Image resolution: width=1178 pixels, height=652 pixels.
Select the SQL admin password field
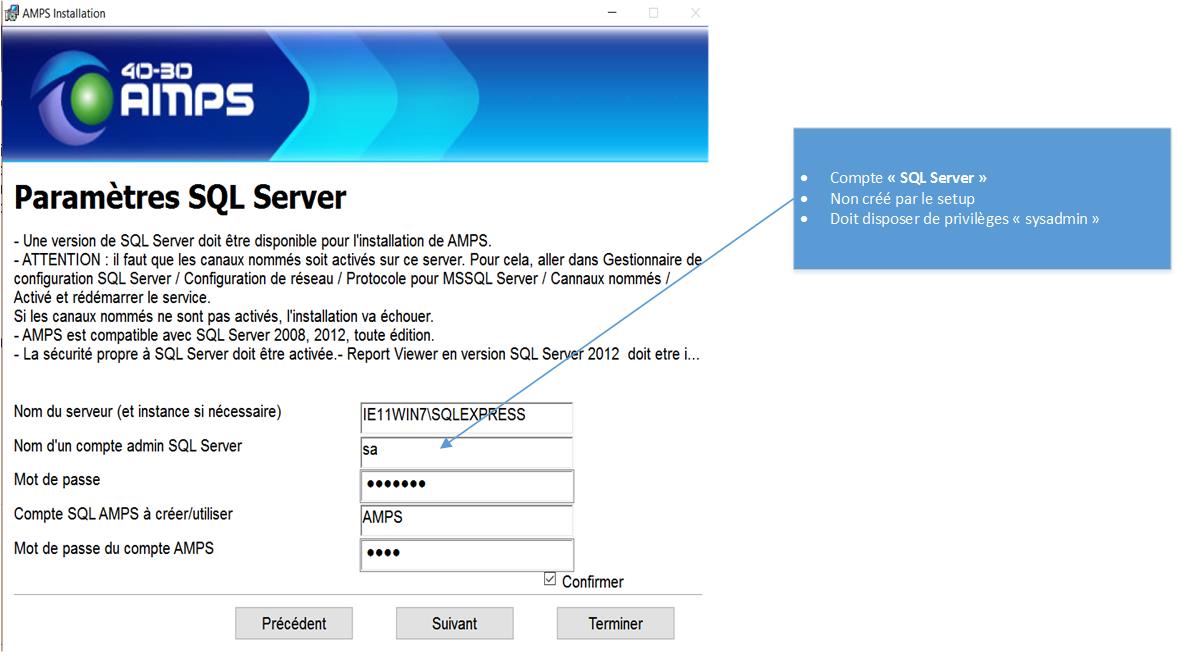(466, 486)
